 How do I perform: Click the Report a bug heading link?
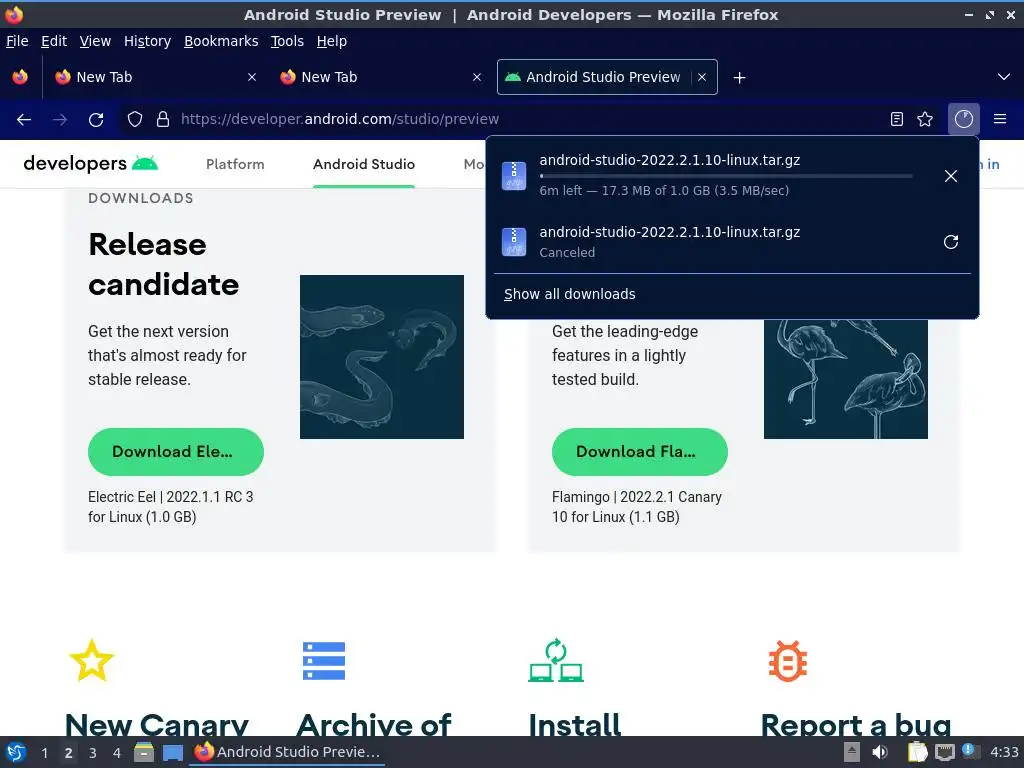coord(856,724)
